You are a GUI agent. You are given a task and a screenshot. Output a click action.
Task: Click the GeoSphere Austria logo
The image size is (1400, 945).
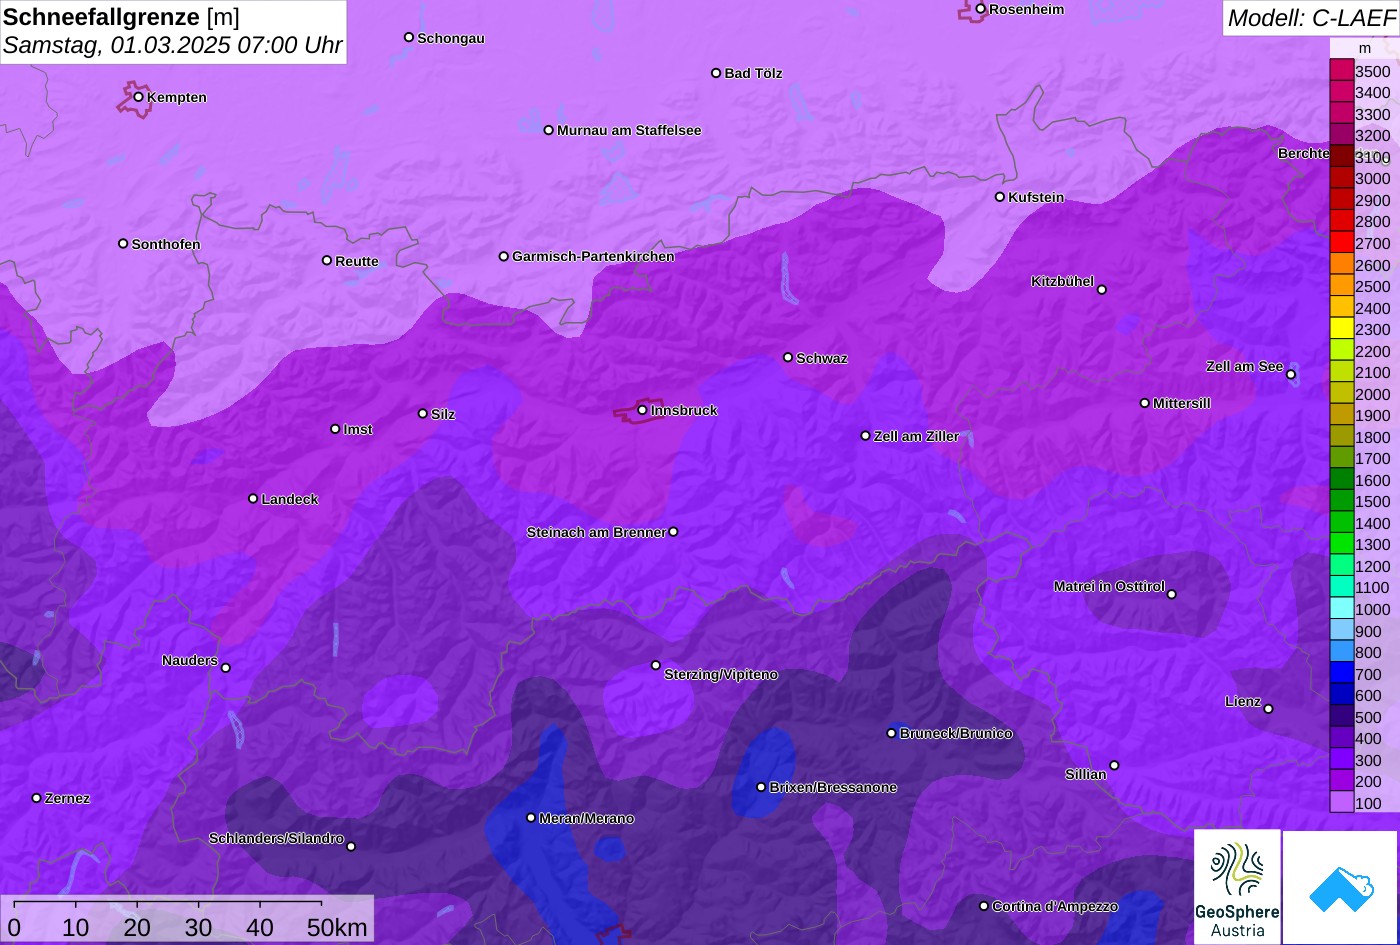pyautogui.click(x=1237, y=886)
